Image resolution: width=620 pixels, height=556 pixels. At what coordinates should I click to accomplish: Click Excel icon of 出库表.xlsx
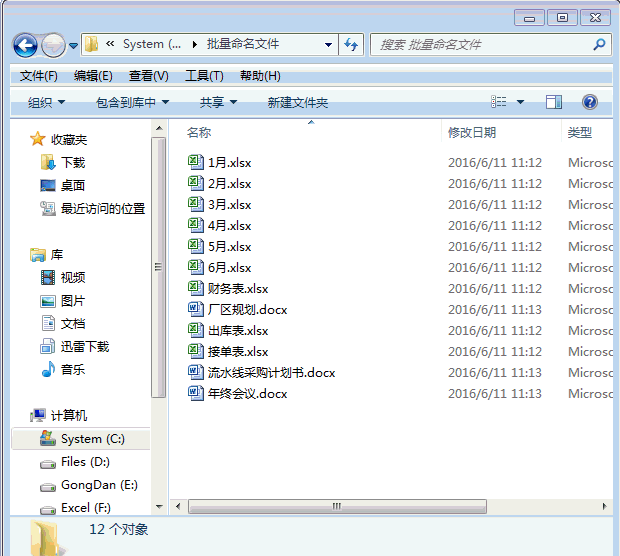[195, 330]
